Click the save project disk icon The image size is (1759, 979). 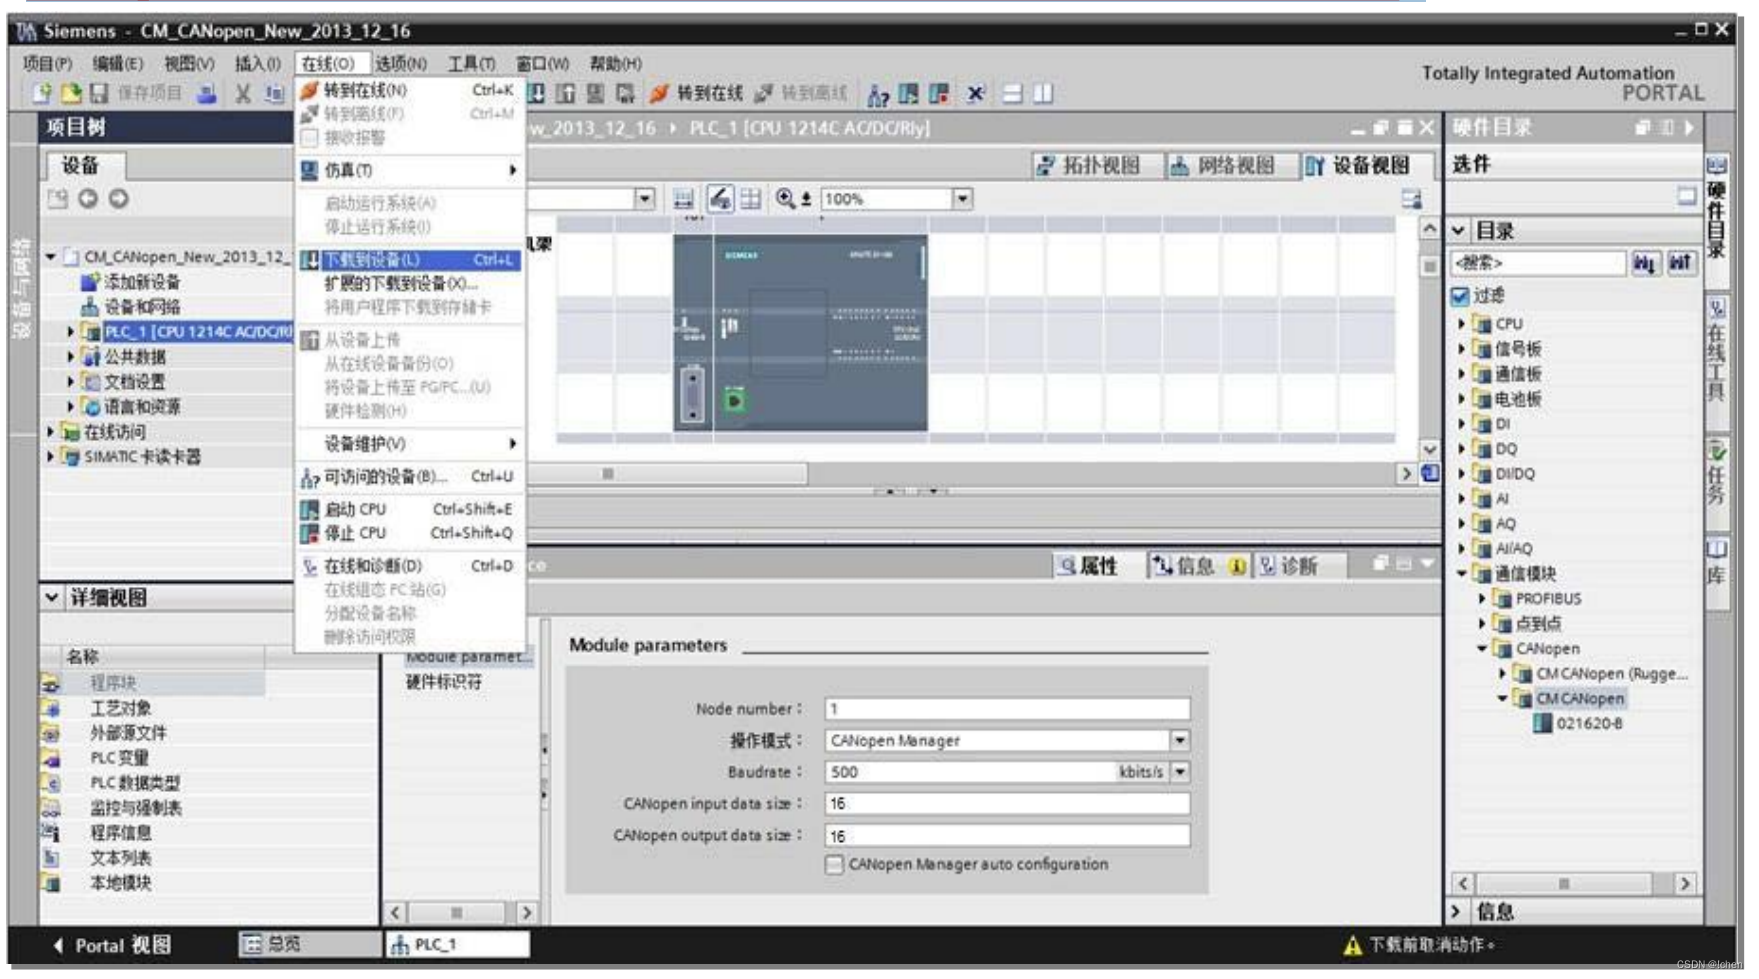click(x=99, y=94)
